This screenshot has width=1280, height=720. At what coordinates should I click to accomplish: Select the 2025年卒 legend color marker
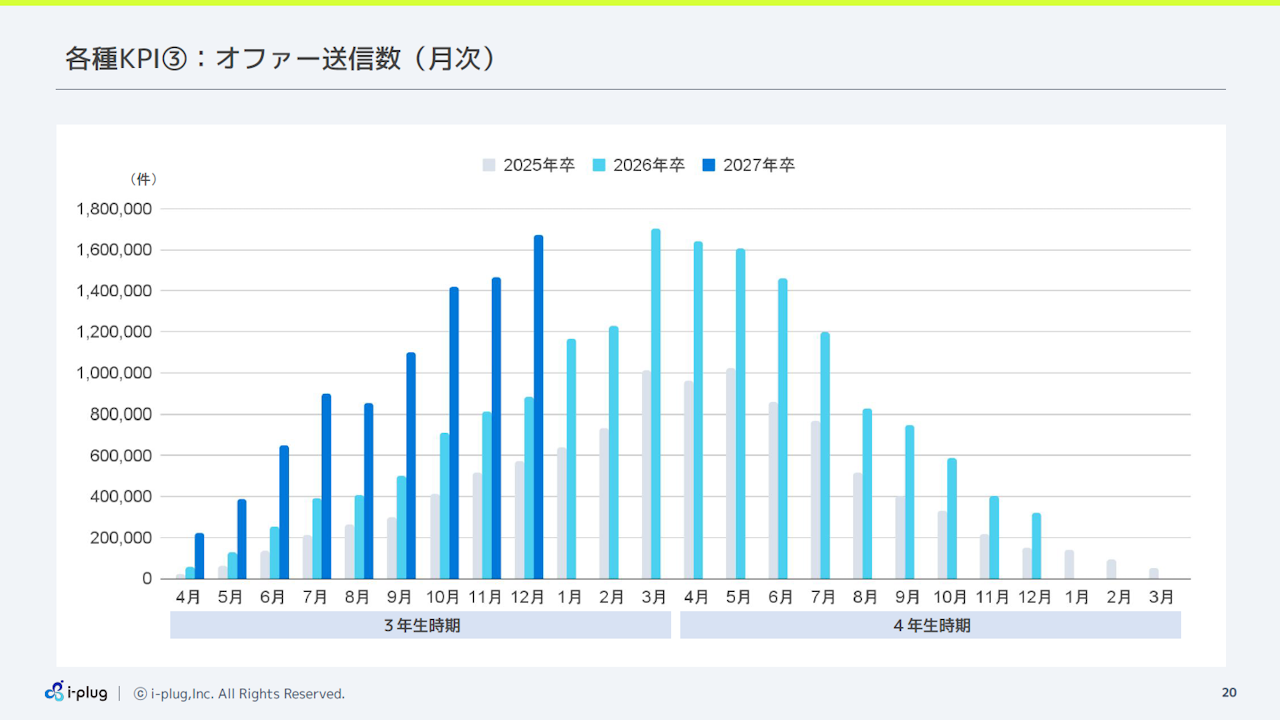point(490,165)
